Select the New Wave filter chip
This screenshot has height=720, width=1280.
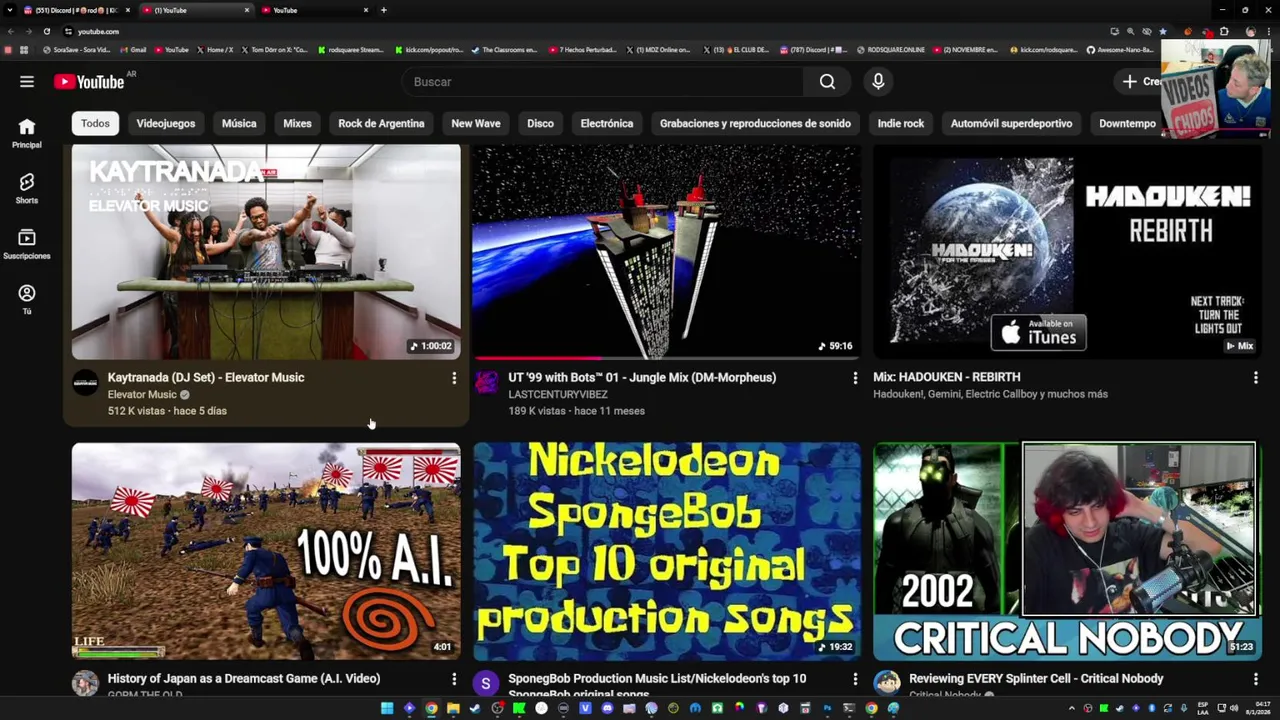coord(476,124)
